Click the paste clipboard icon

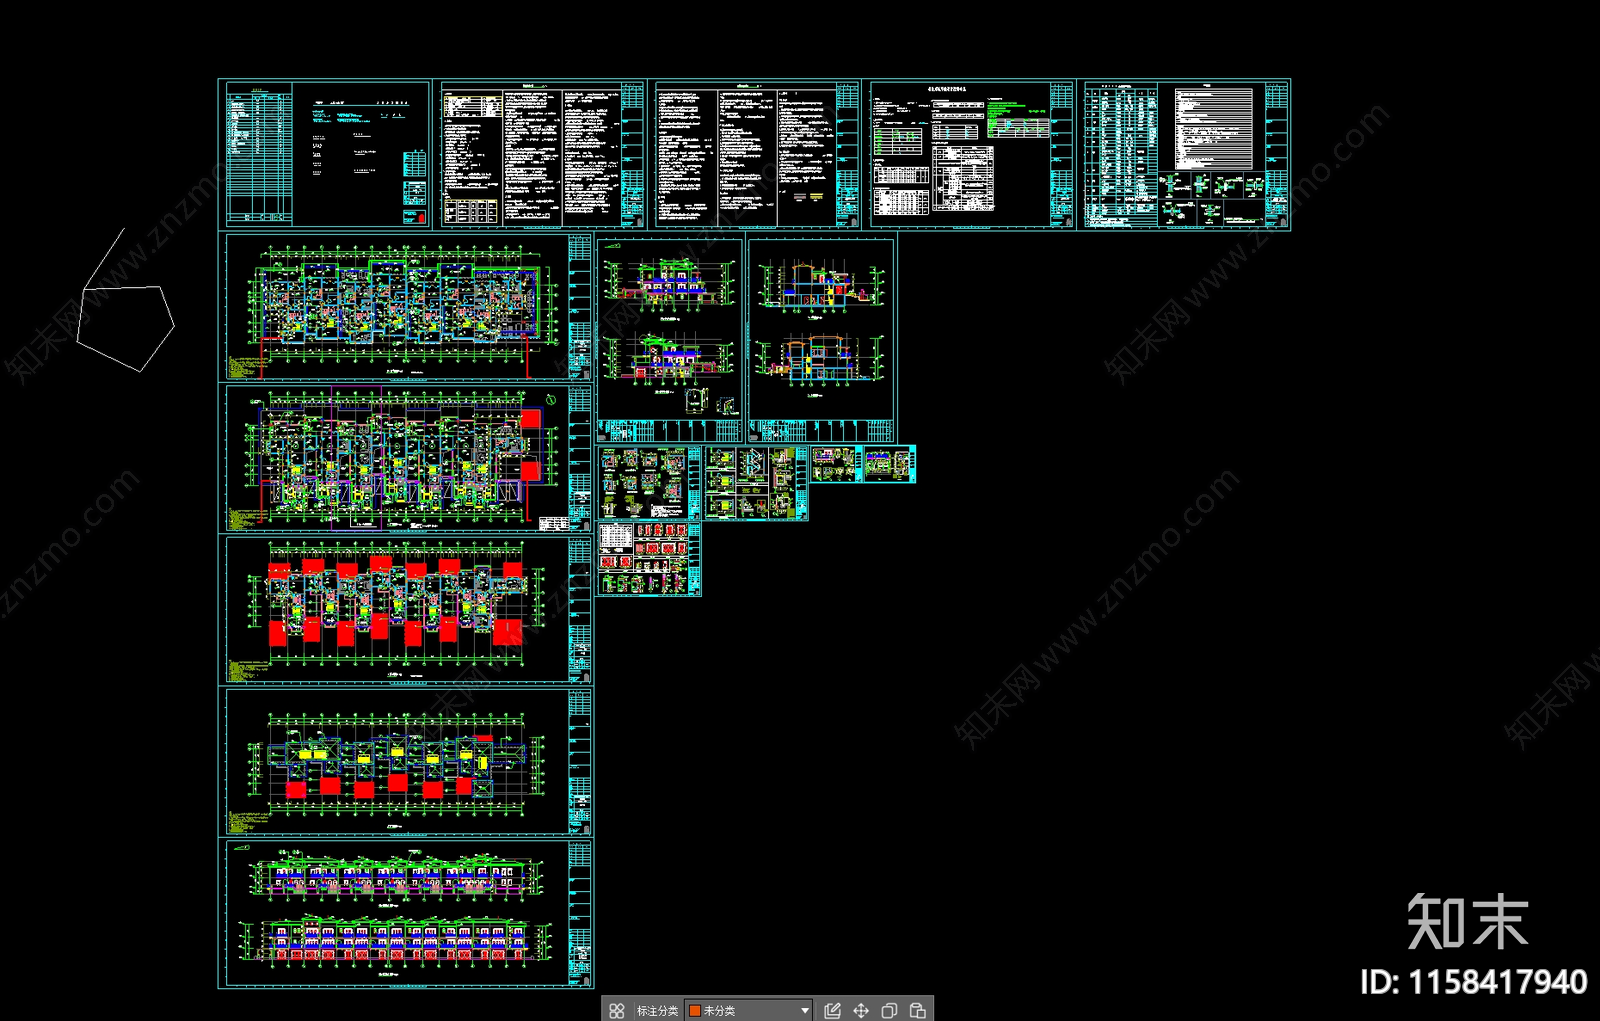point(917,1010)
